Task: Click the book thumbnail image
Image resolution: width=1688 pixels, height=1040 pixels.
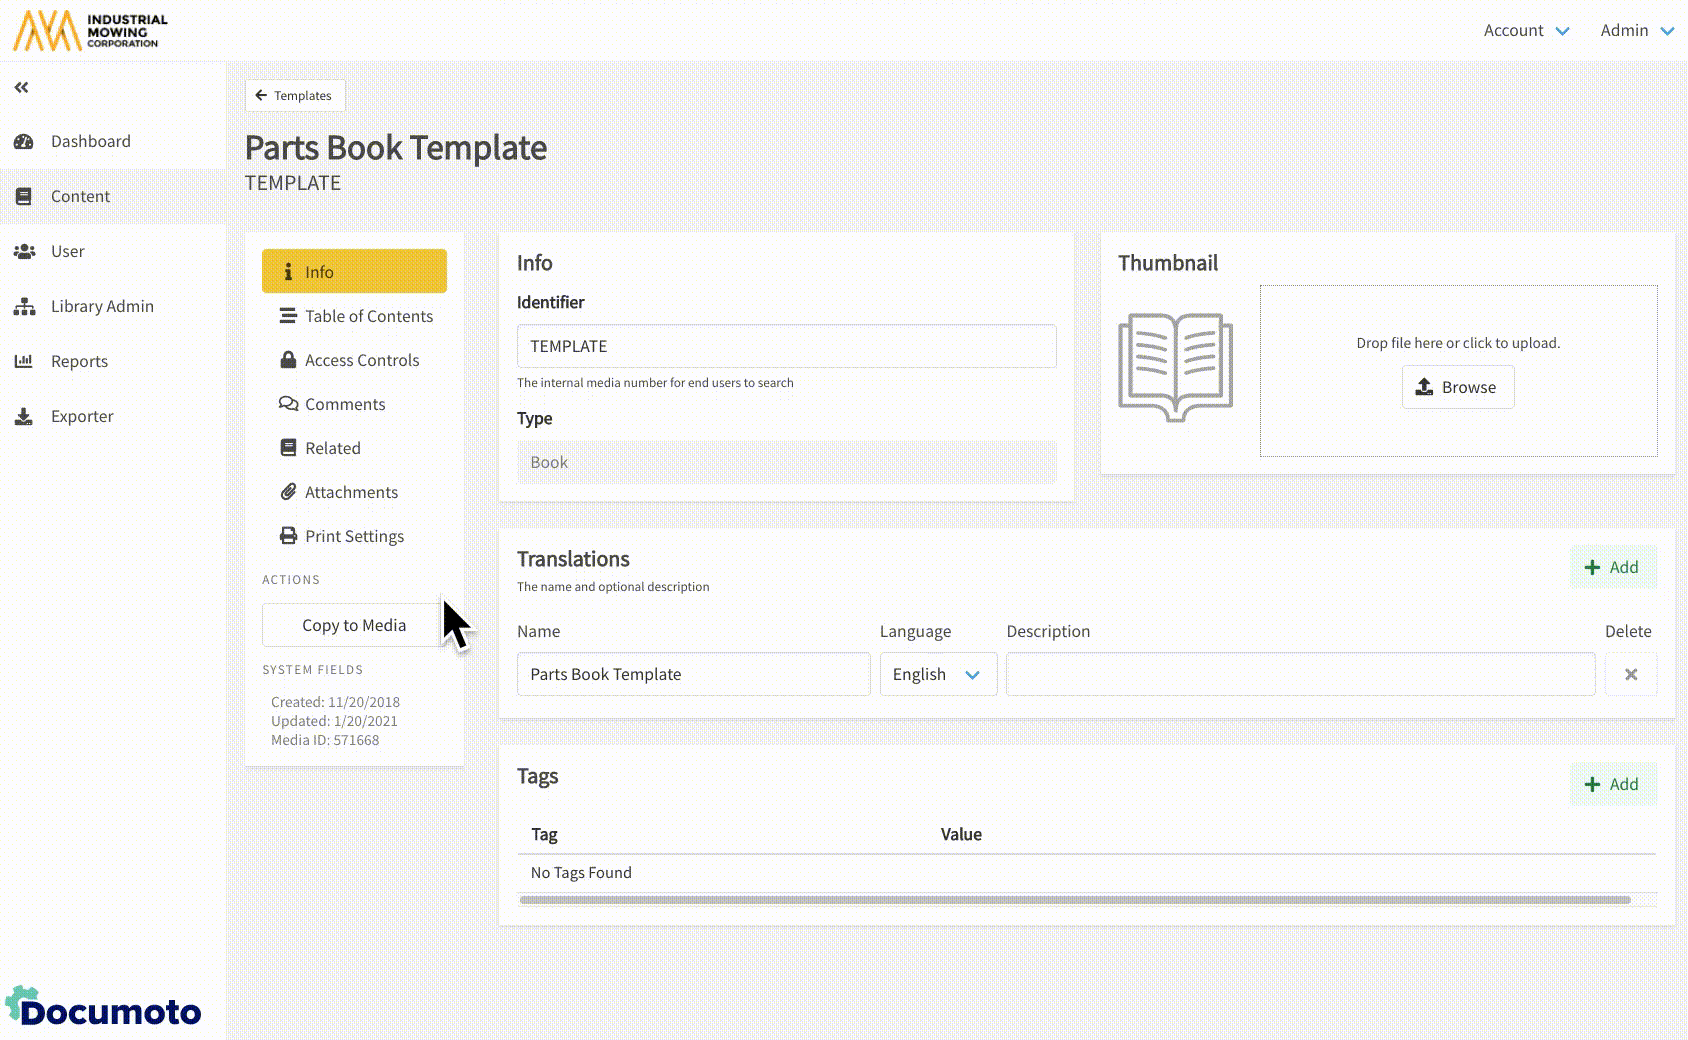Action: 1175,367
